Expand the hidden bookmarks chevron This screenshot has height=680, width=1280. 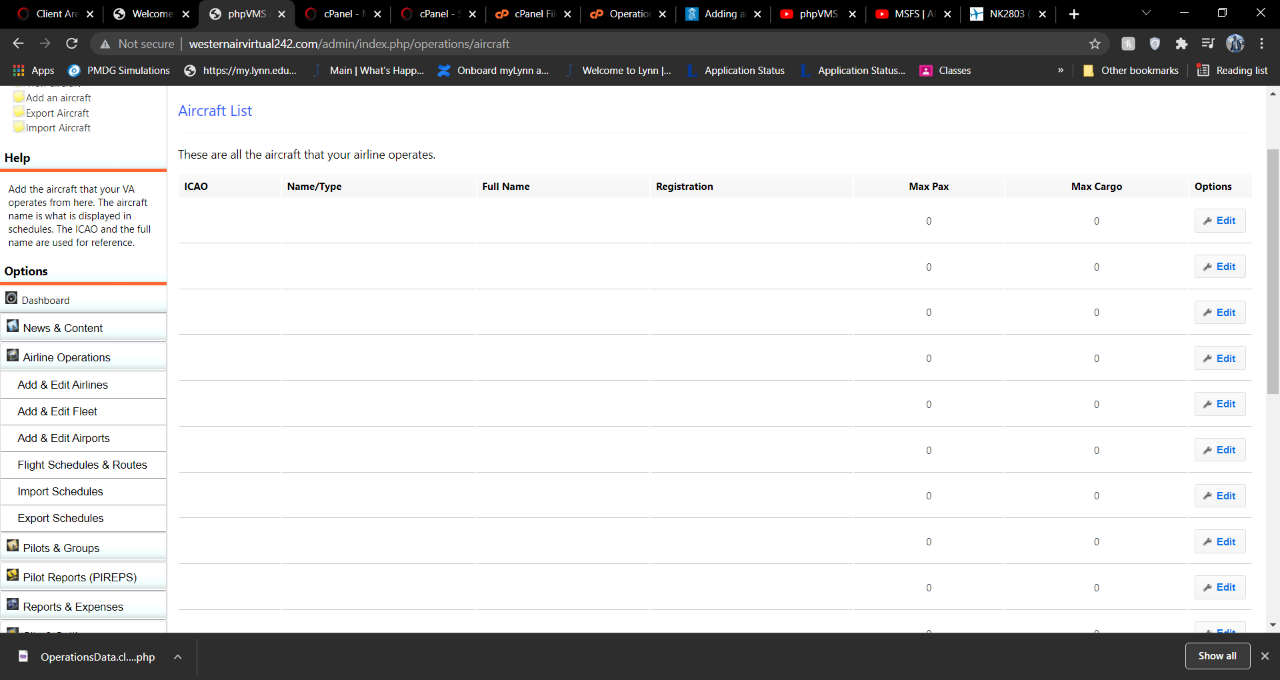[x=1060, y=71]
